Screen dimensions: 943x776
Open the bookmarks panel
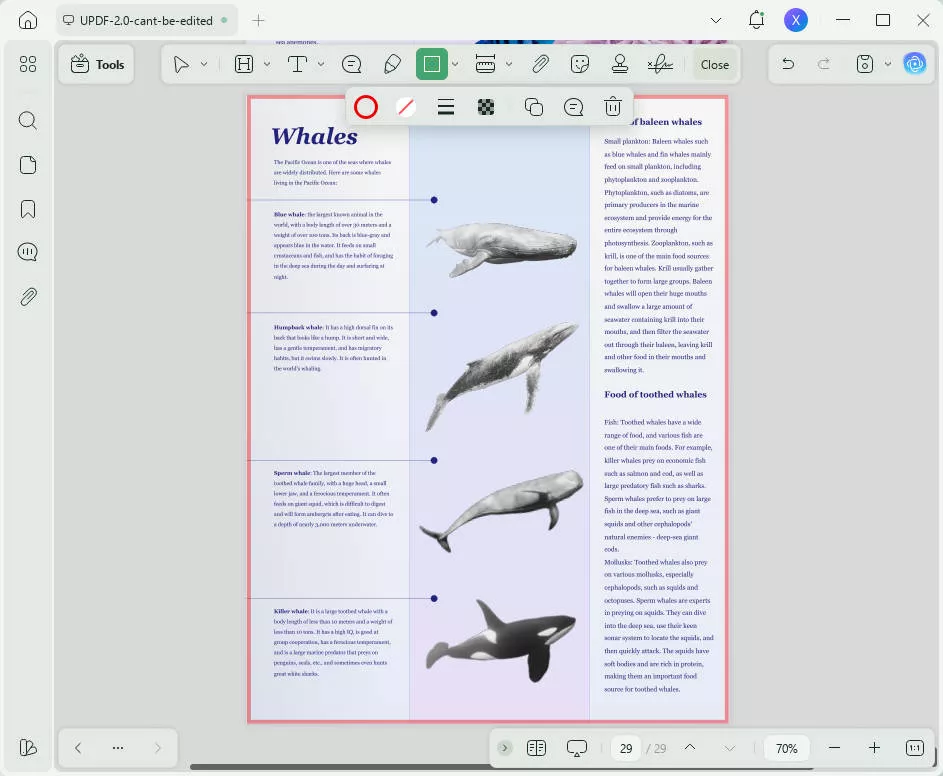[x=28, y=208]
